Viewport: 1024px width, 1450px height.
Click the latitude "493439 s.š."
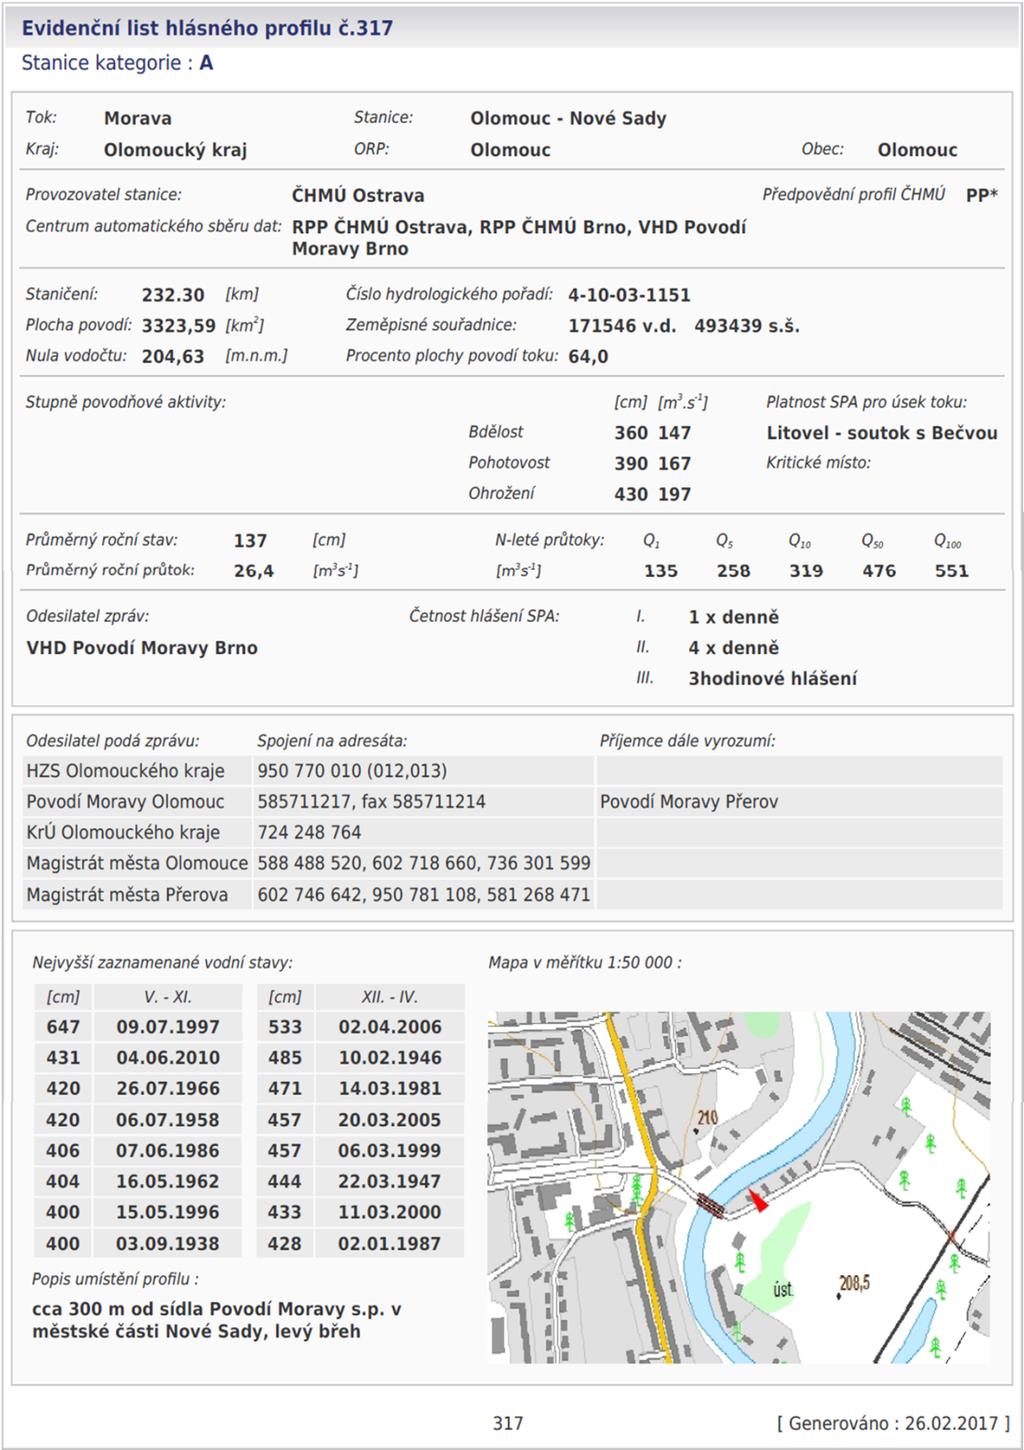click(747, 326)
